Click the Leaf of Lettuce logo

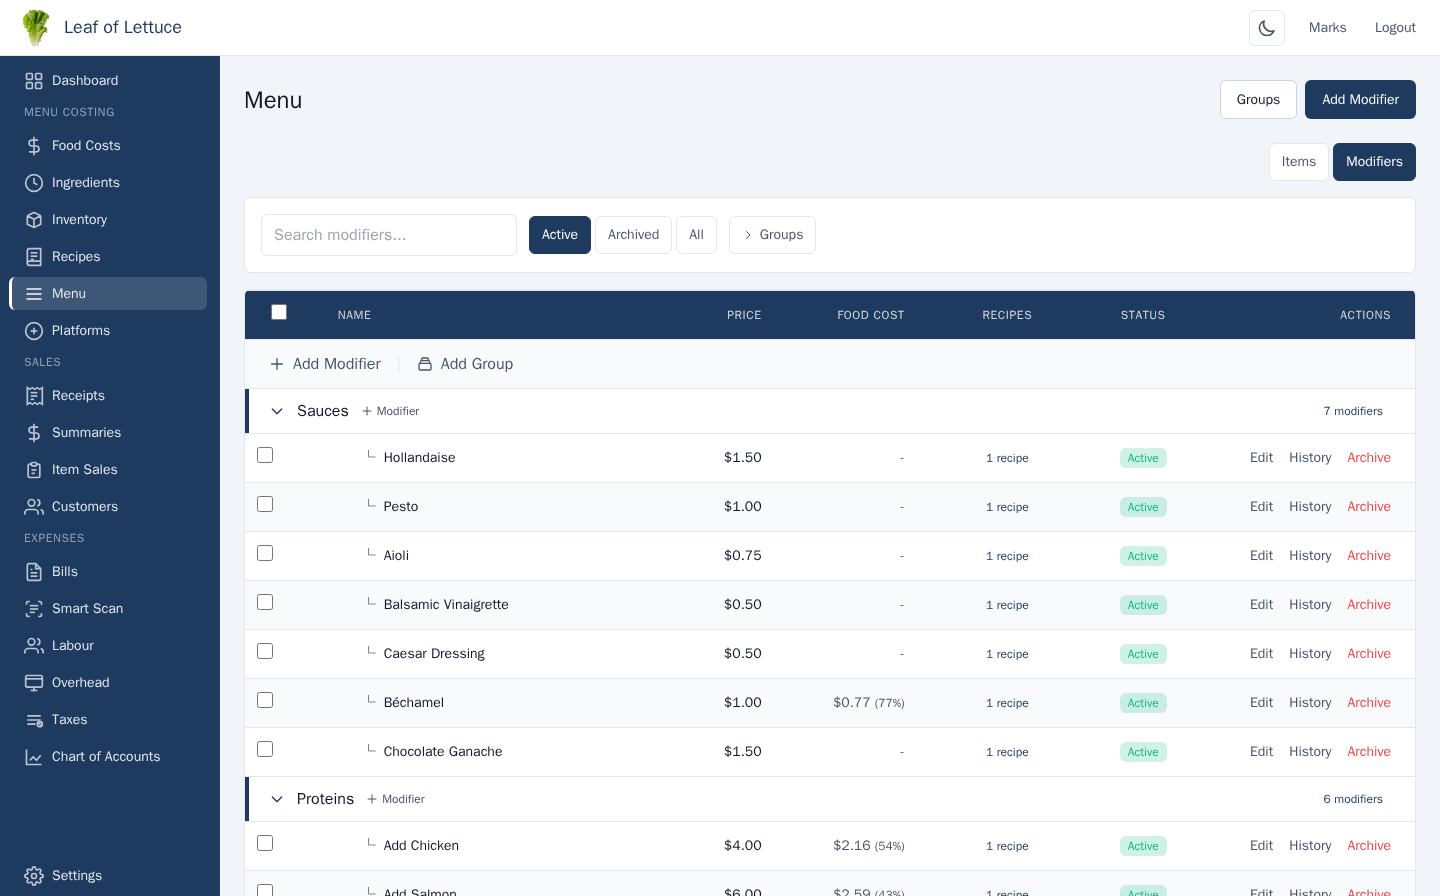pos(36,28)
